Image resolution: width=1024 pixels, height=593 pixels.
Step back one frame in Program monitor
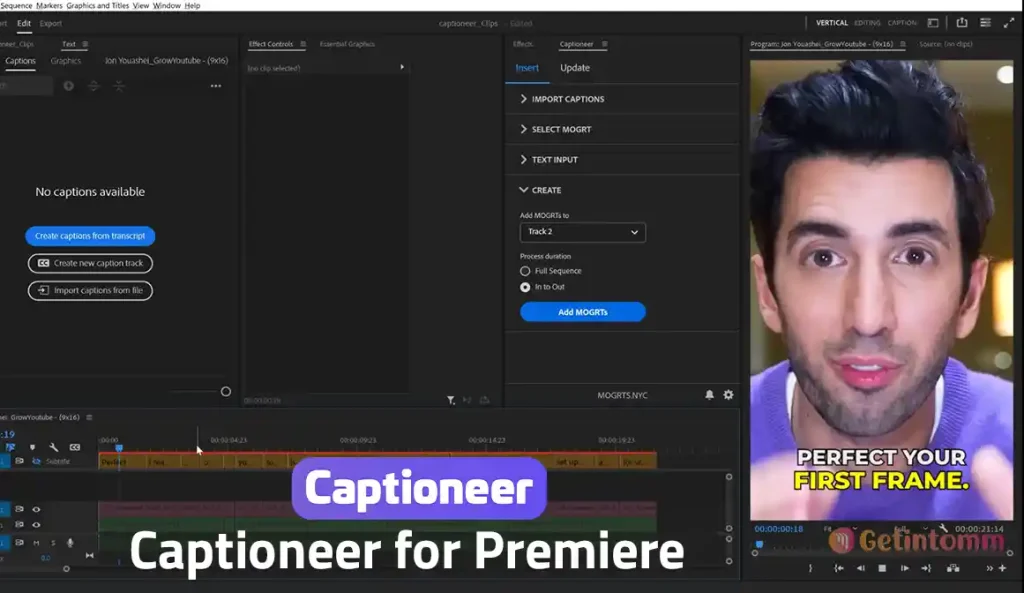(x=860, y=568)
